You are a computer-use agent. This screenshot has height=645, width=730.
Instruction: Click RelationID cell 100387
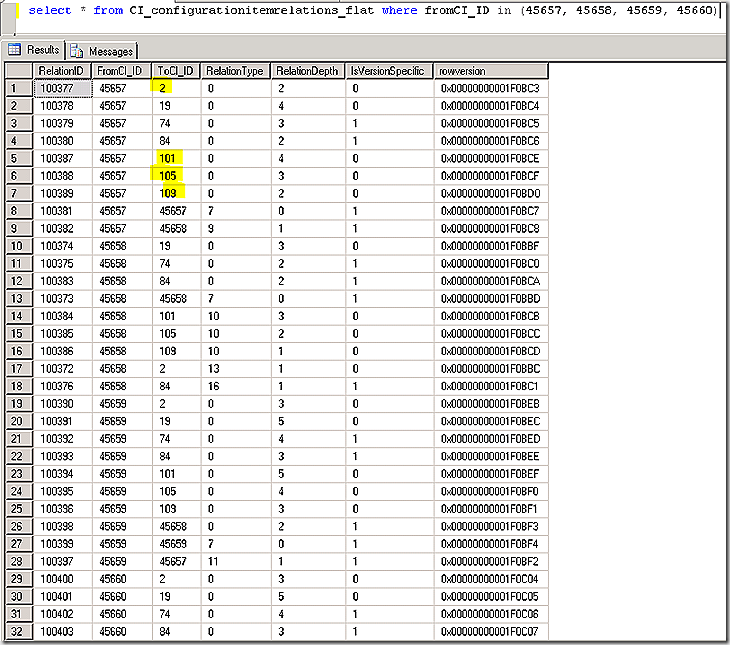click(62, 158)
